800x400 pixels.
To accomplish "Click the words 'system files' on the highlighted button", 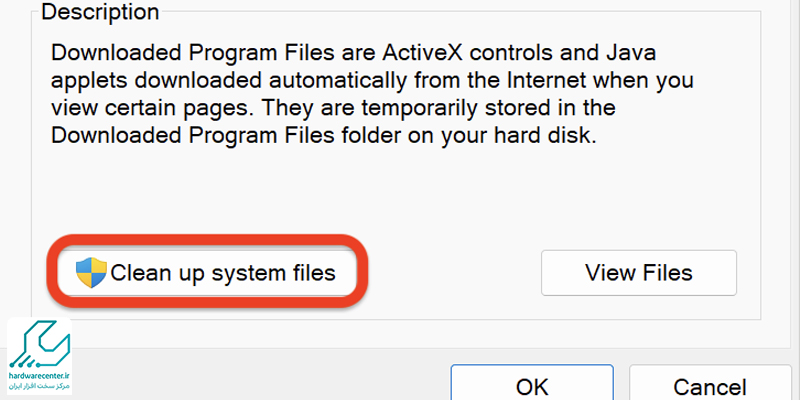I will point(273,273).
